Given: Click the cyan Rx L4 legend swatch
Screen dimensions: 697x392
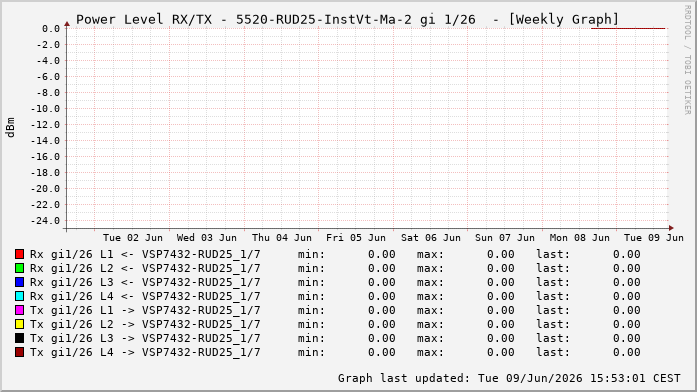Looking at the screenshot, I should pos(19,296).
